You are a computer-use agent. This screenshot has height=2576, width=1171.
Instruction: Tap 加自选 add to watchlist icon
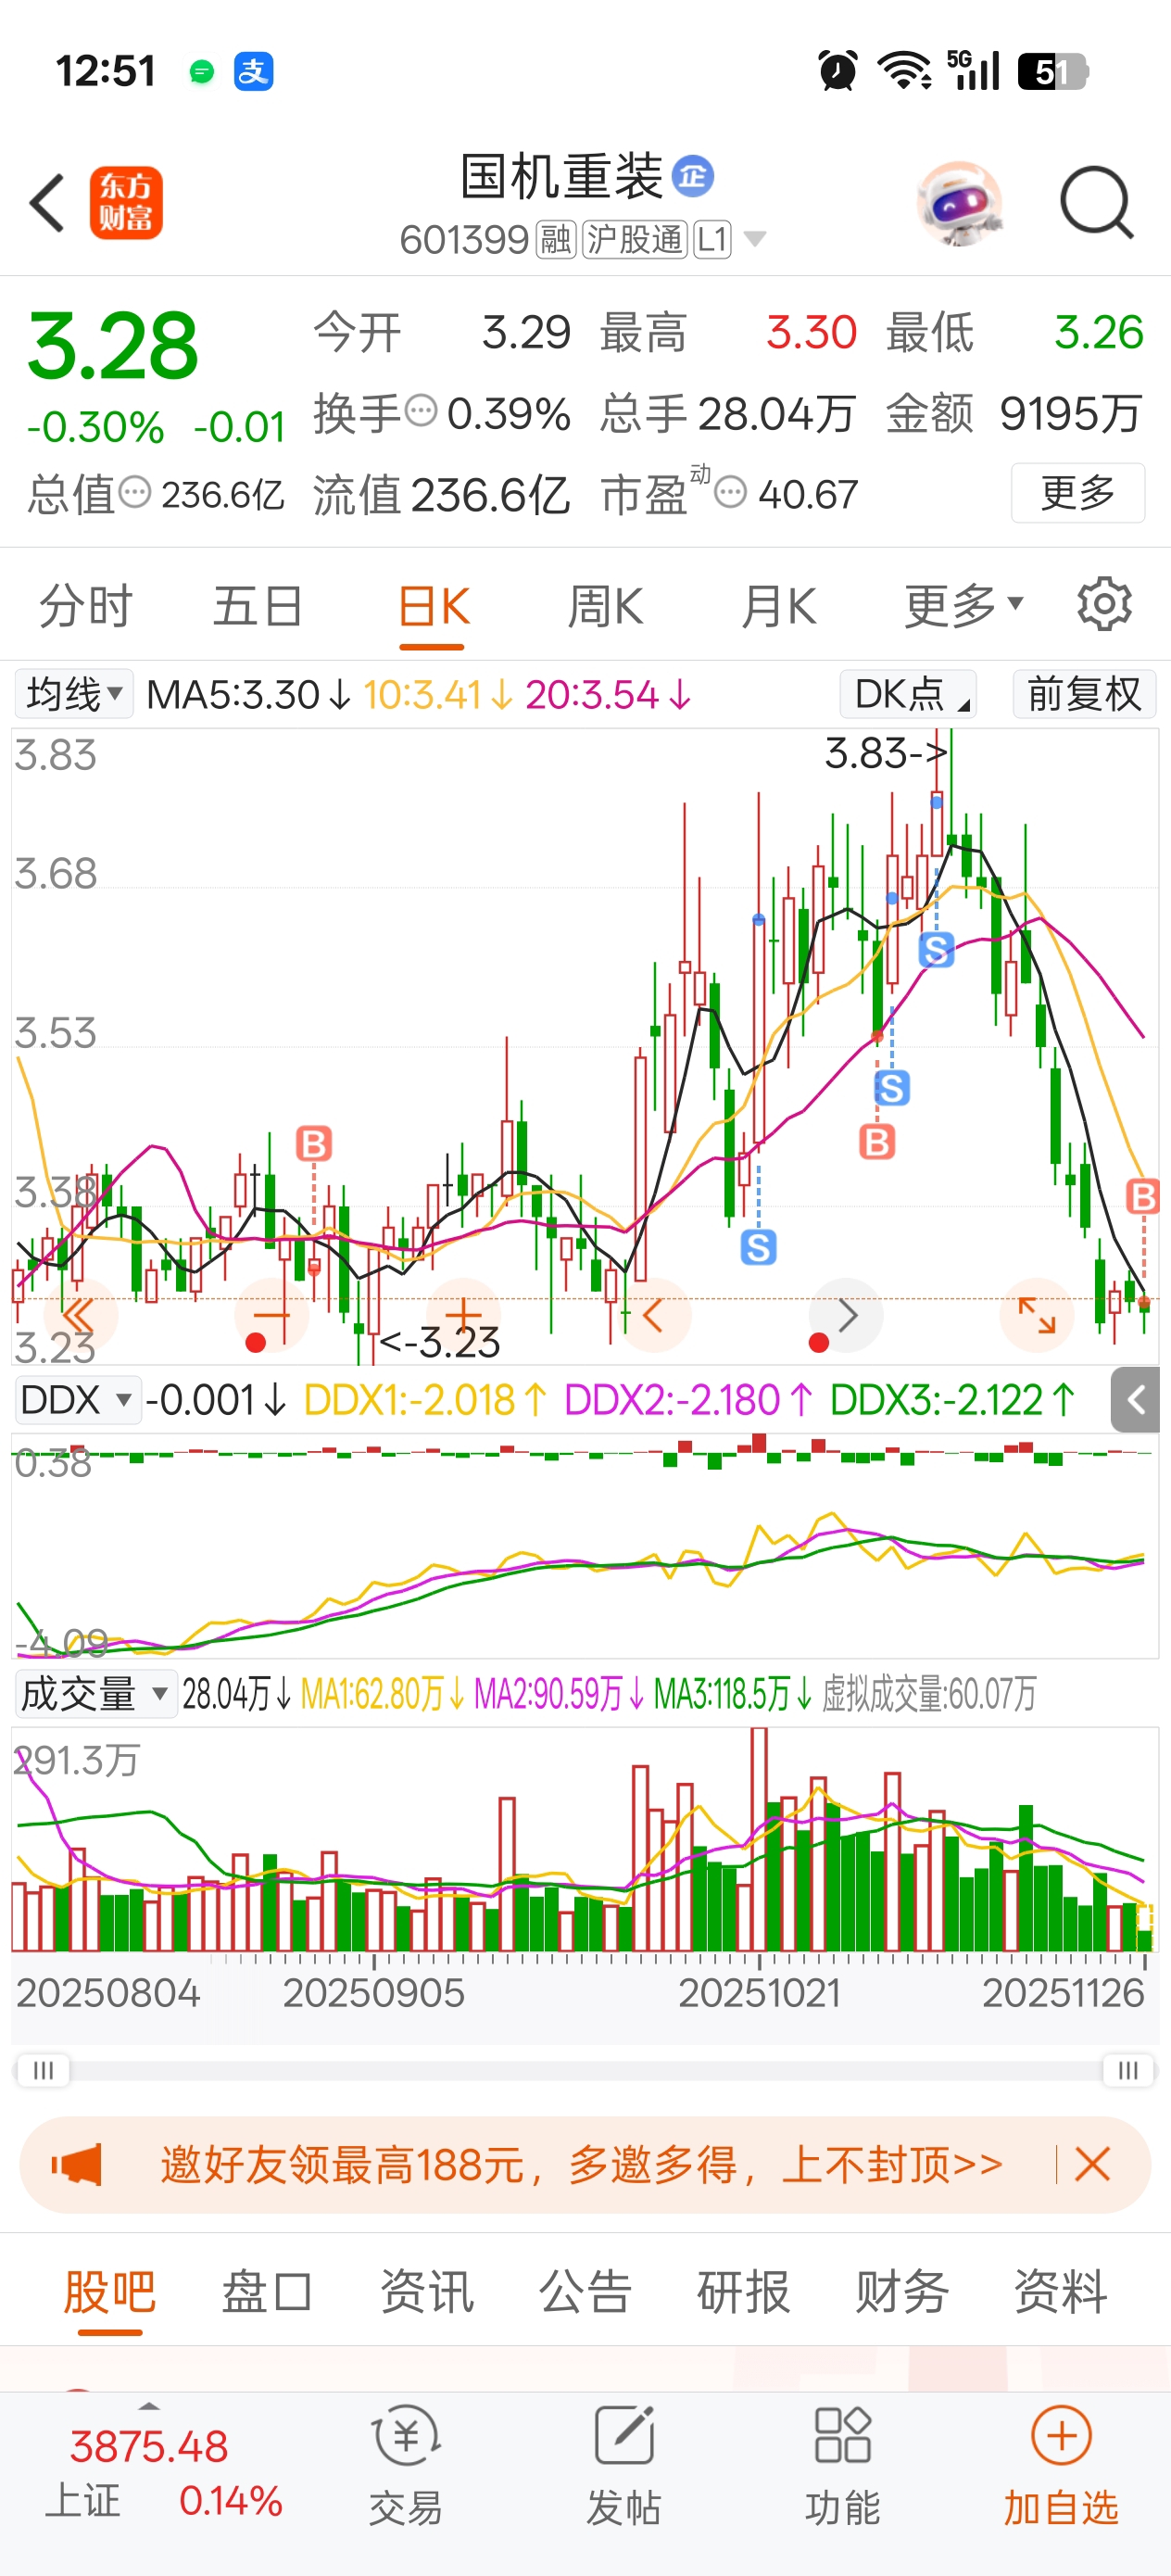coord(1060,2467)
